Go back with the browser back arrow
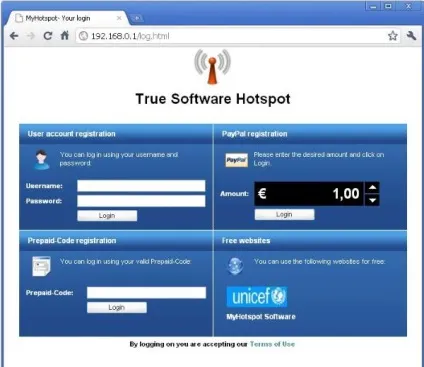The width and height of the screenshot is (424, 367). click(14, 36)
